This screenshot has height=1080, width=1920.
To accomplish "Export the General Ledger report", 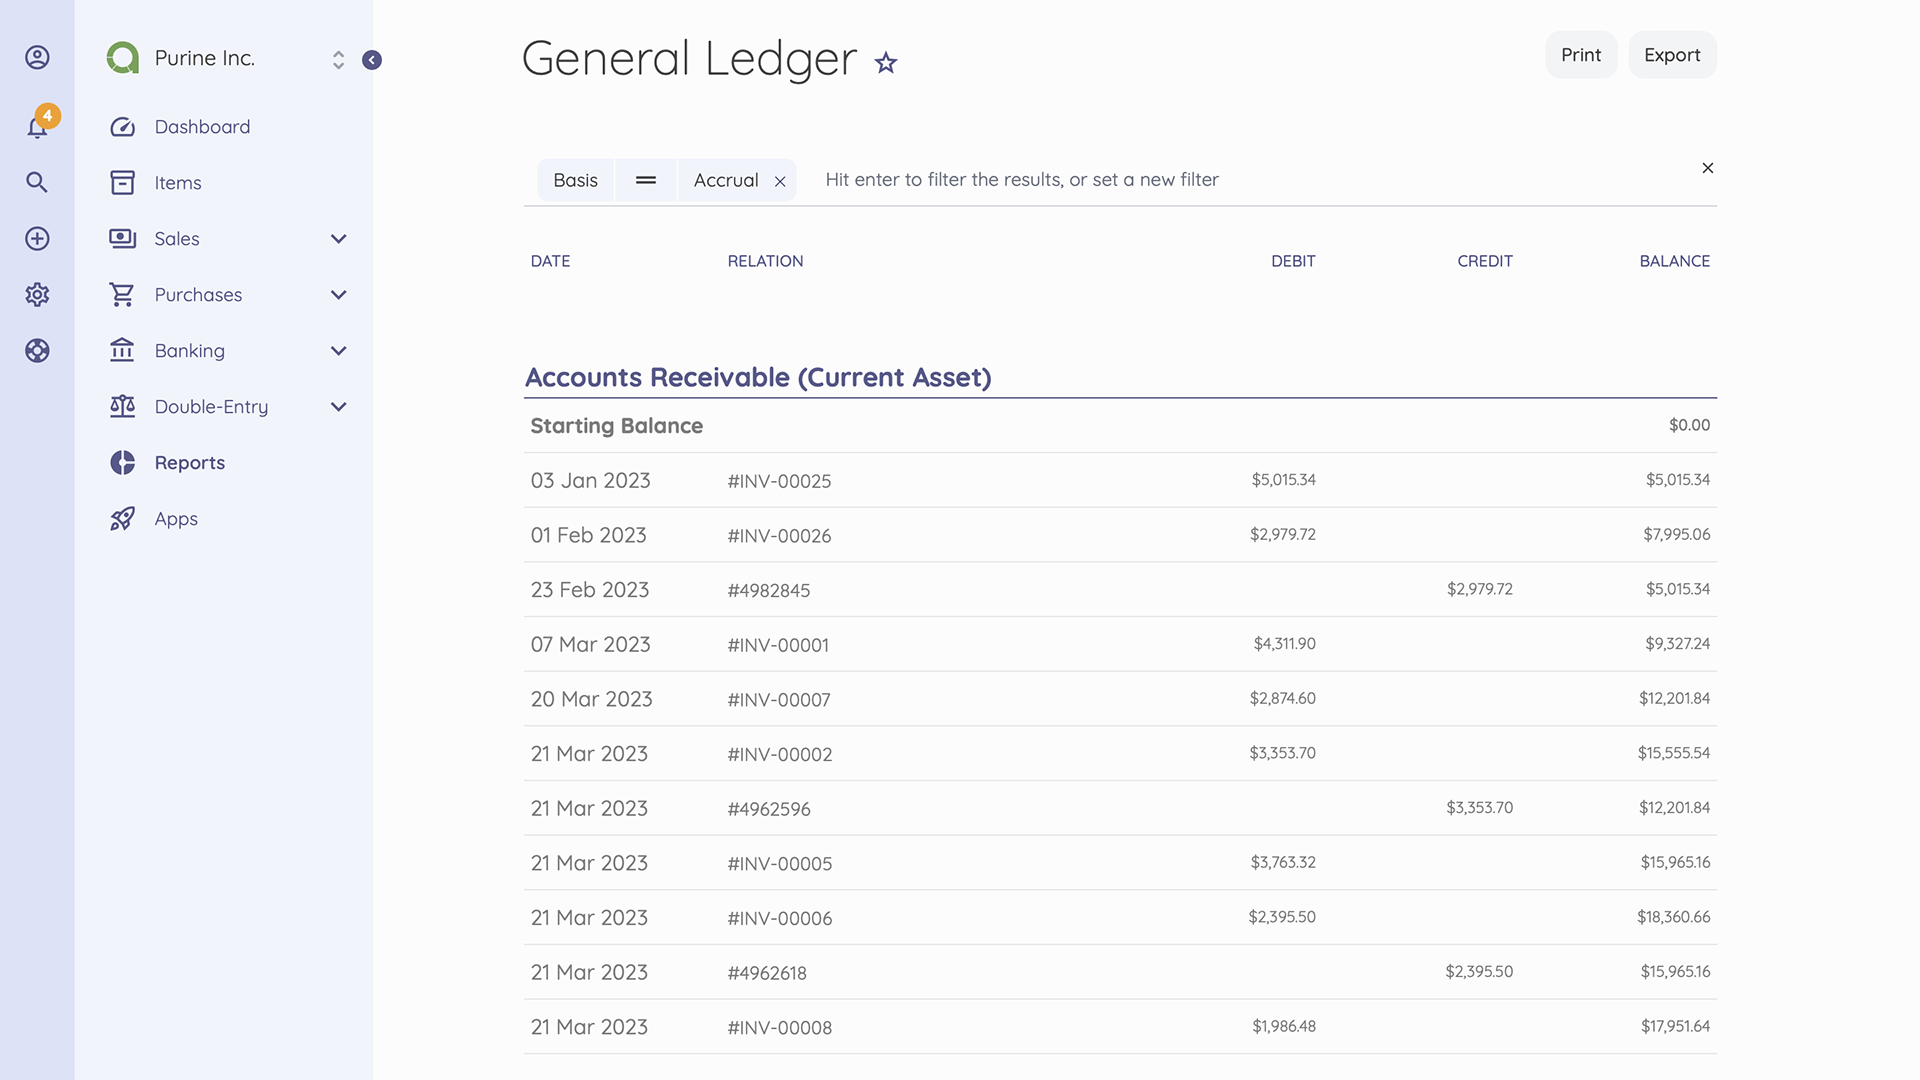I will click(x=1672, y=55).
